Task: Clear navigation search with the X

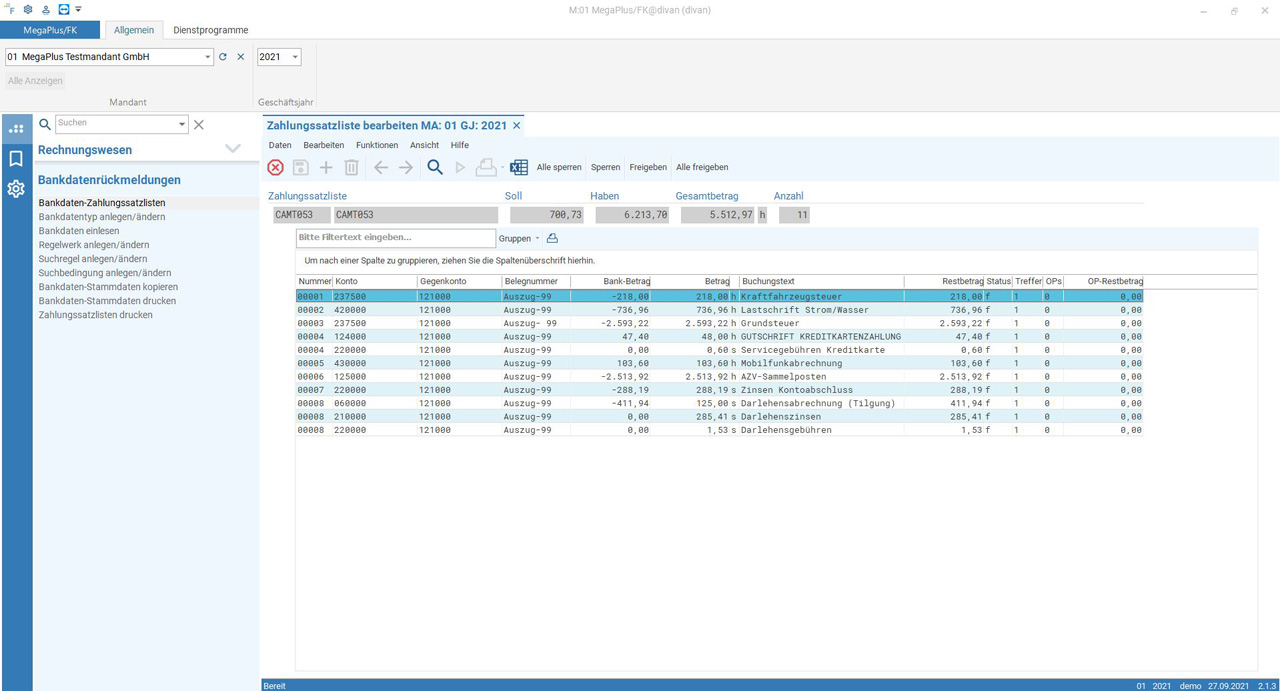Action: click(x=198, y=124)
